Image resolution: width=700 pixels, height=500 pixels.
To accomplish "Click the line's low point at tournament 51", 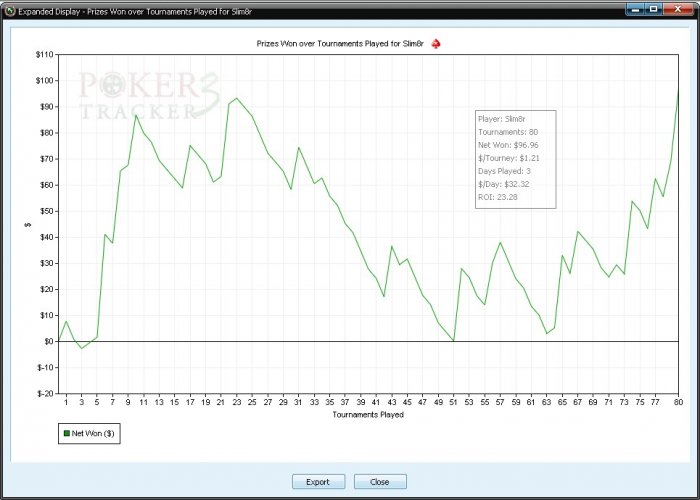I will click(454, 341).
